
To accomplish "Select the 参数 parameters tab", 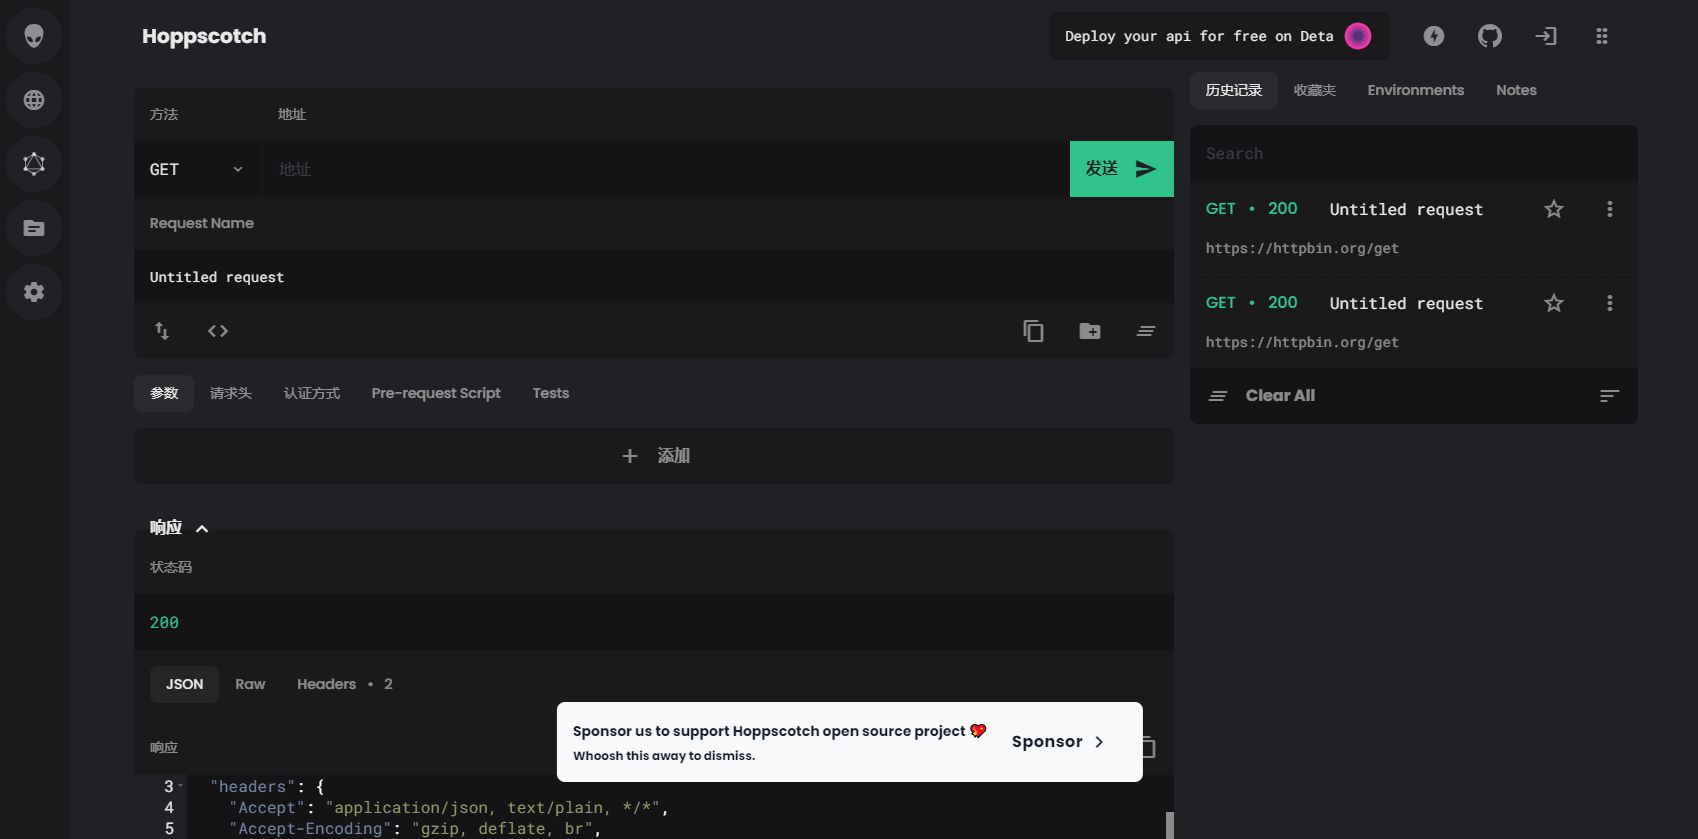I will coord(164,393).
